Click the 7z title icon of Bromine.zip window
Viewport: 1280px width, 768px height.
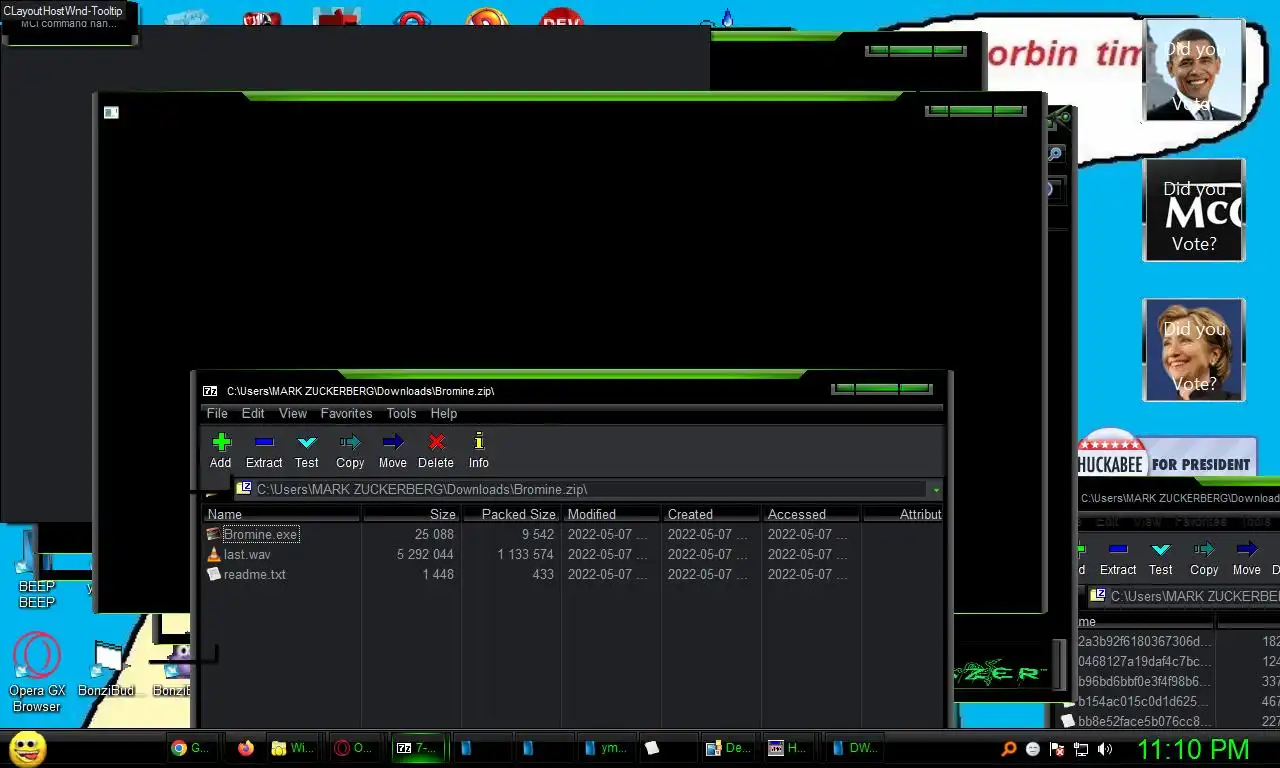point(210,391)
